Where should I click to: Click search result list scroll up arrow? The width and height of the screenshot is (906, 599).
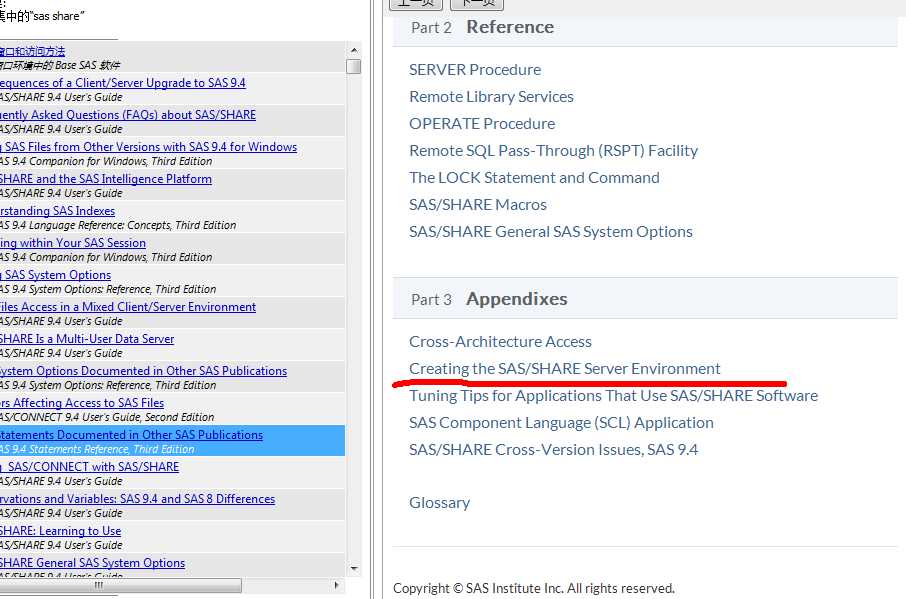(x=354, y=50)
